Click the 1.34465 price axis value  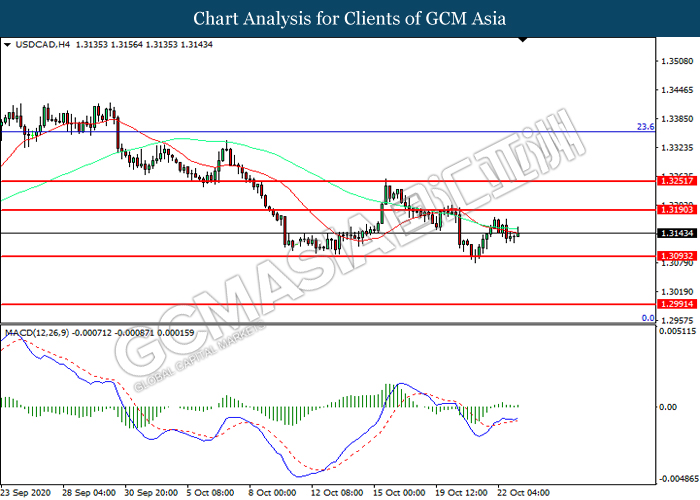pos(677,90)
